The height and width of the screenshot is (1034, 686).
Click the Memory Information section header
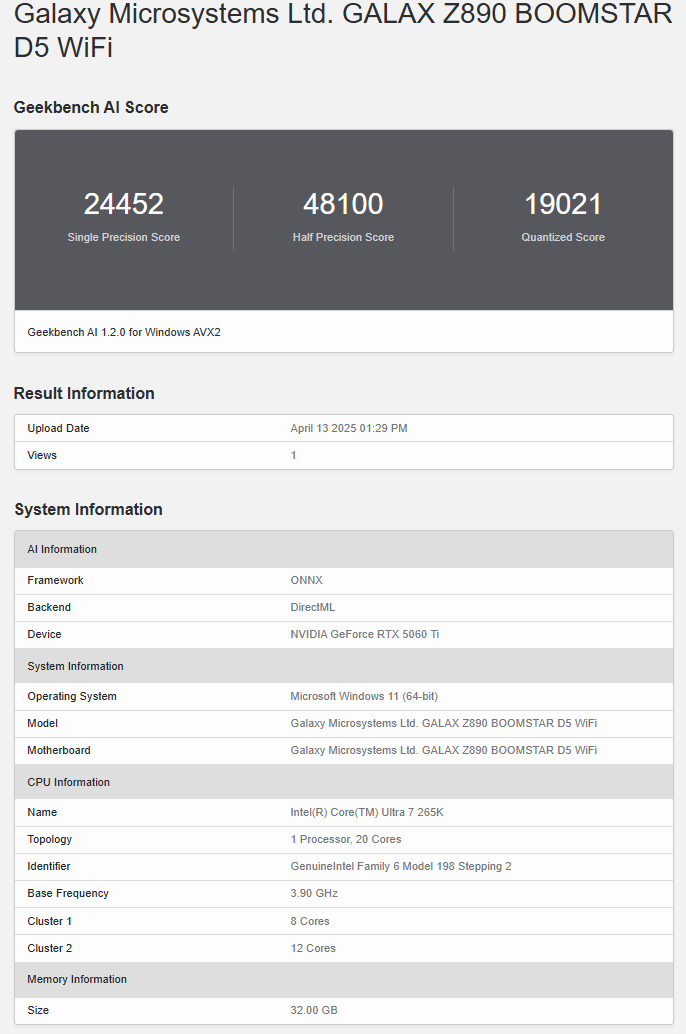click(x=344, y=979)
